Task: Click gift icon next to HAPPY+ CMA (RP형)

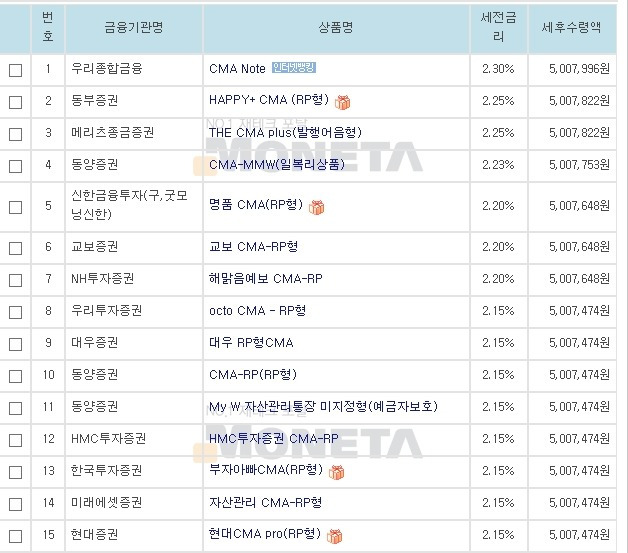Action: pyautogui.click(x=342, y=103)
